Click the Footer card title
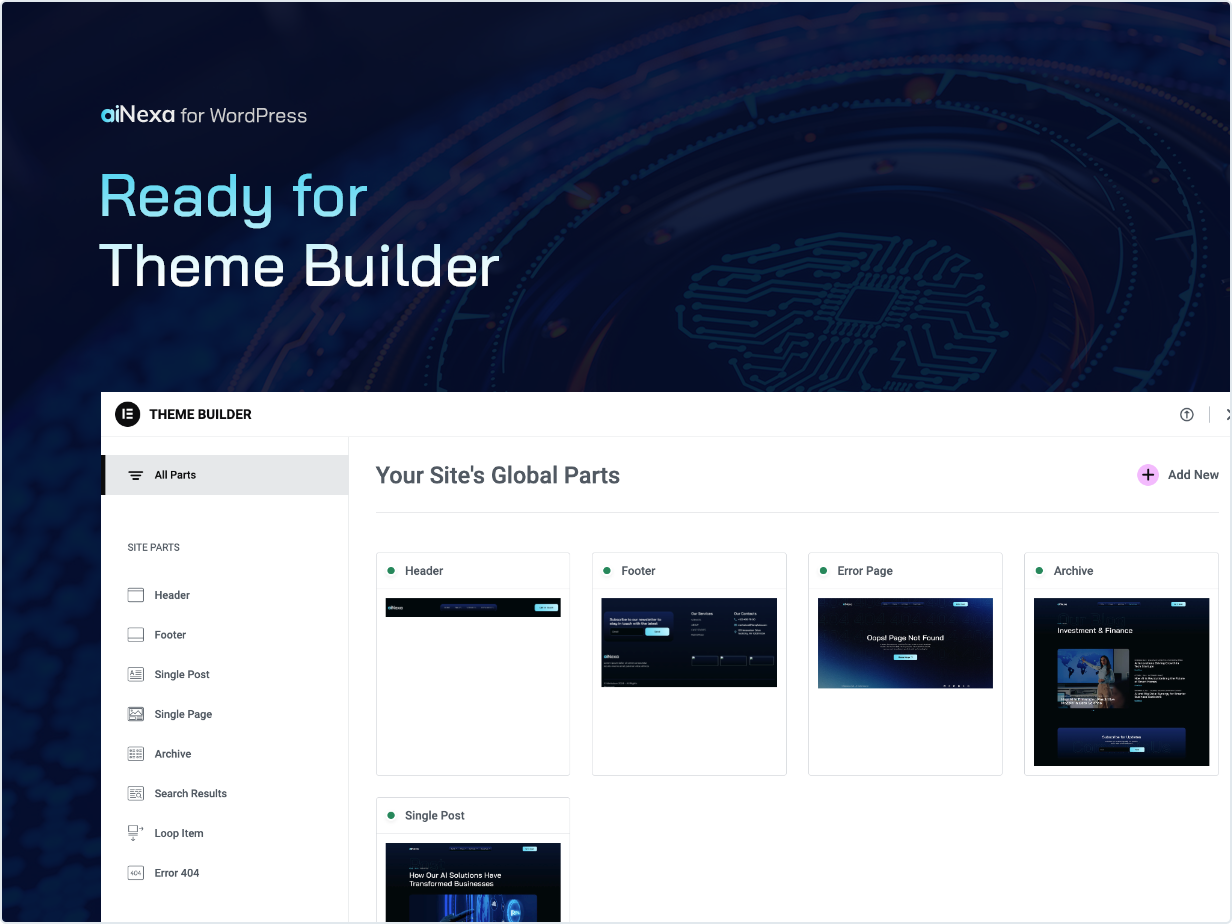This screenshot has height=924, width=1232. 638,571
